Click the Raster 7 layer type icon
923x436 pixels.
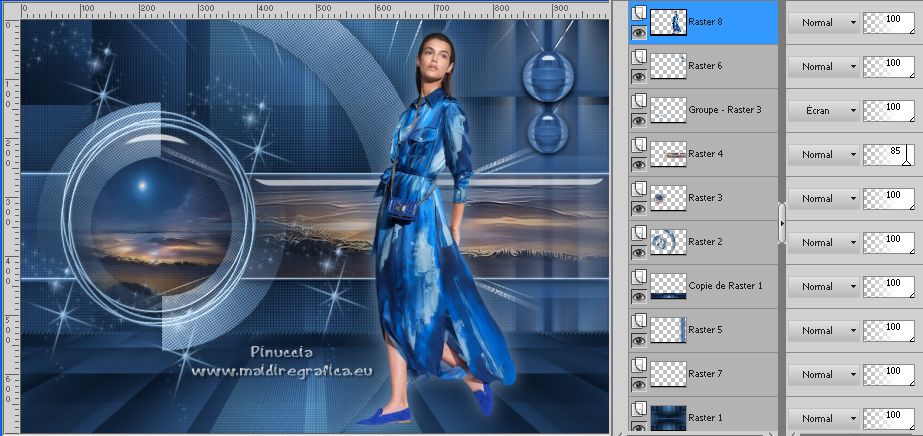(x=639, y=365)
